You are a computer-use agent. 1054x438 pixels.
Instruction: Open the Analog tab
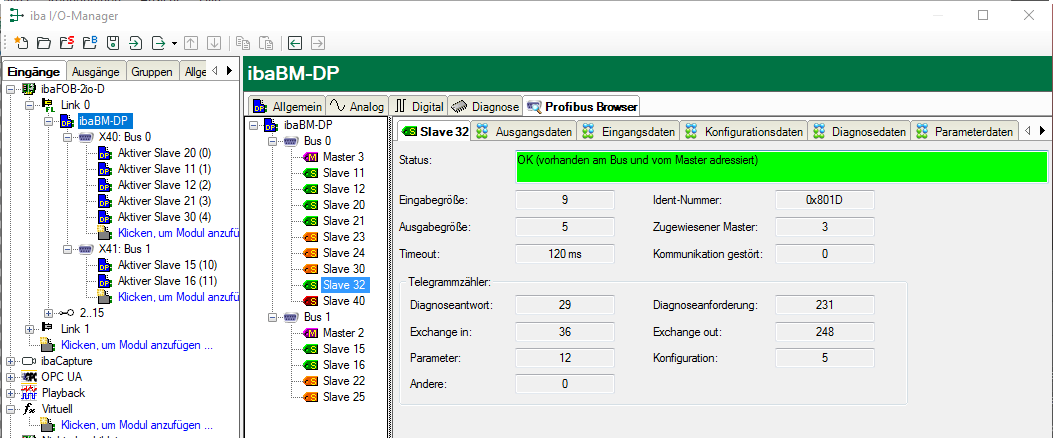click(358, 106)
